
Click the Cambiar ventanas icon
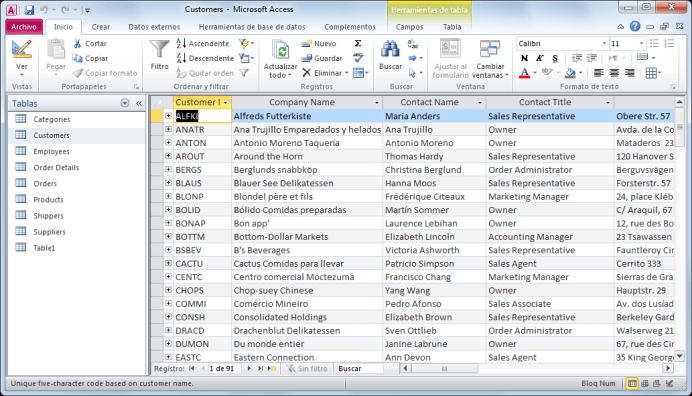(490, 49)
